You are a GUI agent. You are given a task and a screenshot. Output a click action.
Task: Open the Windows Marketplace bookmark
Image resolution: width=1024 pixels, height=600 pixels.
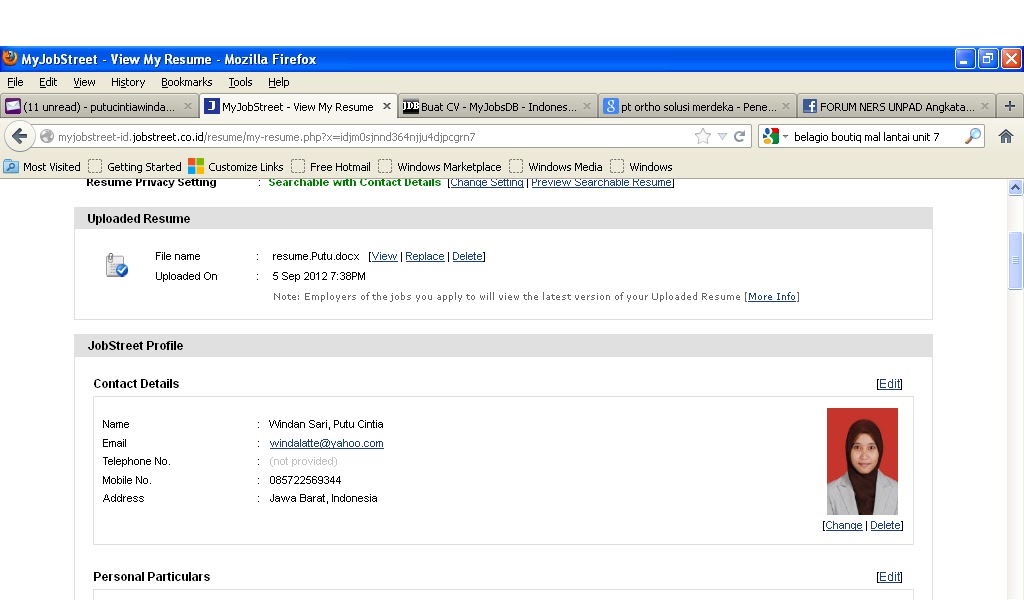tap(440, 166)
